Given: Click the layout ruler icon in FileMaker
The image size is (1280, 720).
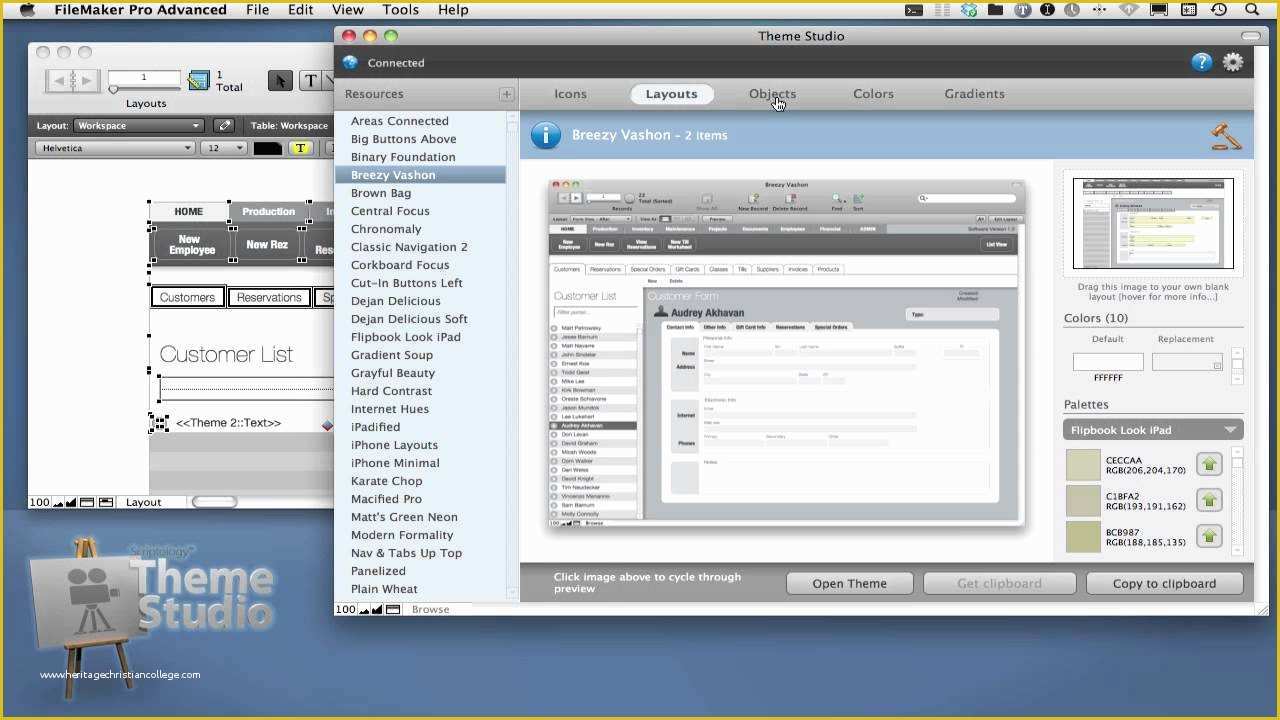Looking at the screenshot, I should pyautogui.click(x=199, y=81).
